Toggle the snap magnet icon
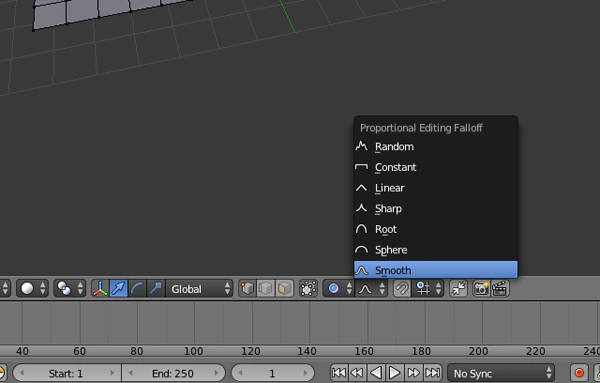Viewport: 600px width, 383px height. [x=402, y=288]
